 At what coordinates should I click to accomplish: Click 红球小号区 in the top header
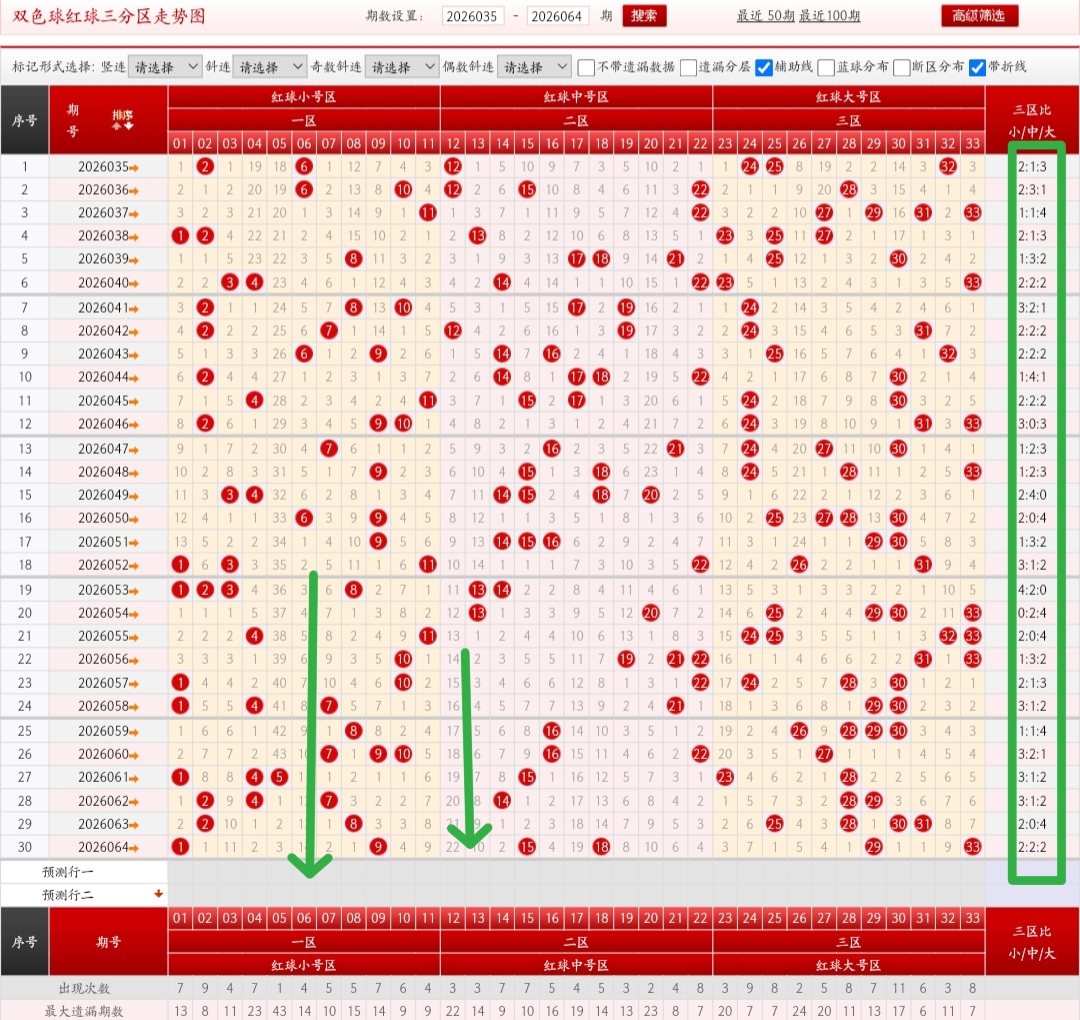[x=304, y=97]
